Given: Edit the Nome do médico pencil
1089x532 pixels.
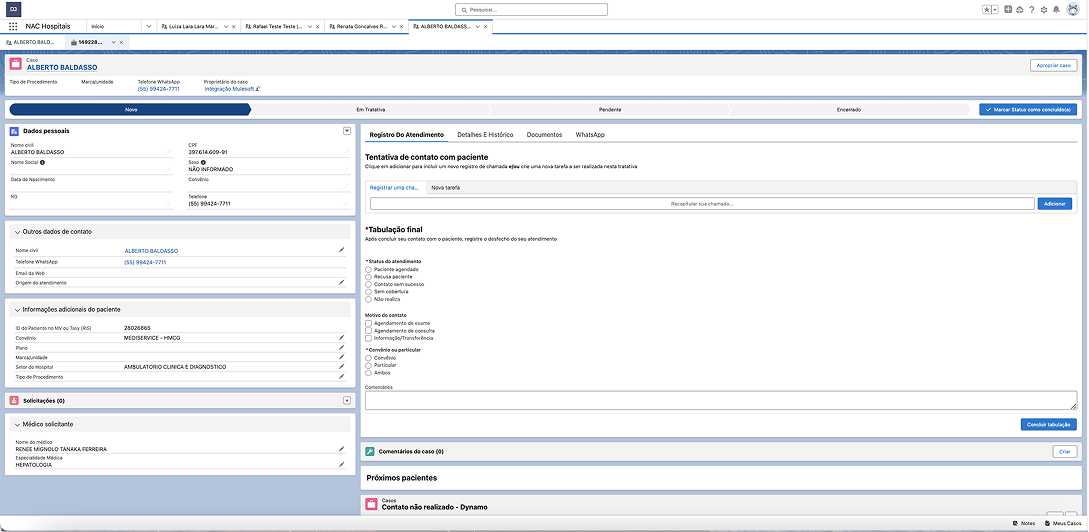Looking at the screenshot, I should [x=341, y=449].
